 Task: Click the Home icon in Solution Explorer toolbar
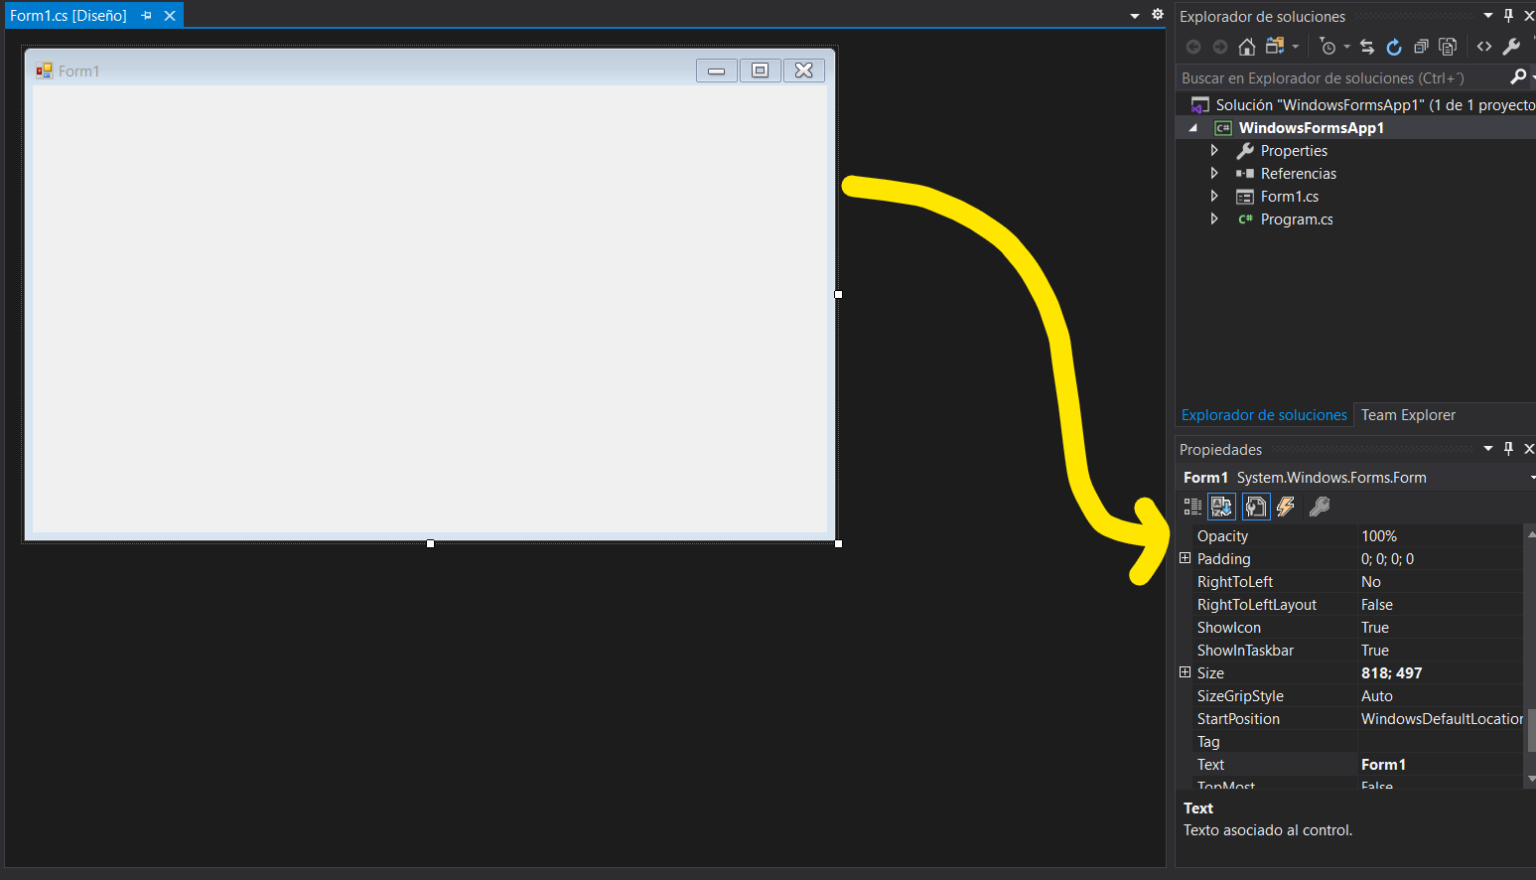click(1246, 46)
